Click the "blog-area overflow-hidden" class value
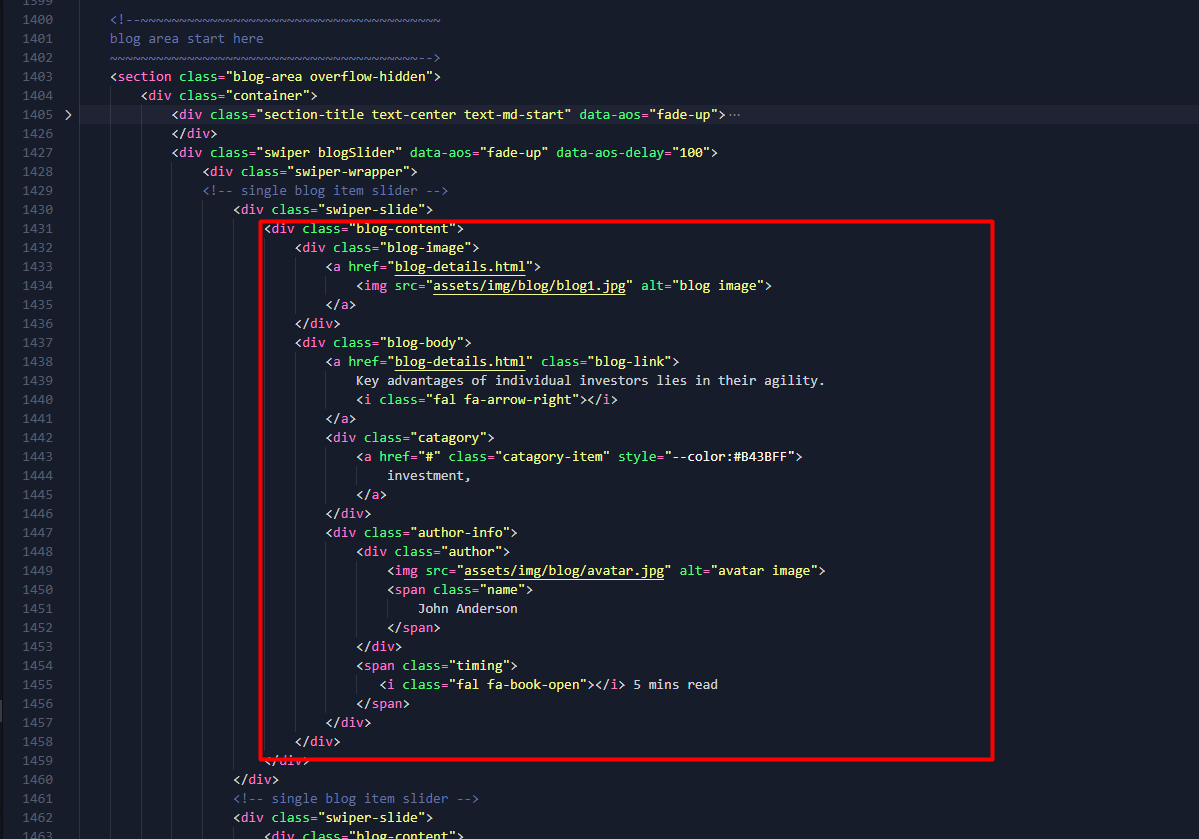The width and height of the screenshot is (1199, 839). tap(332, 77)
